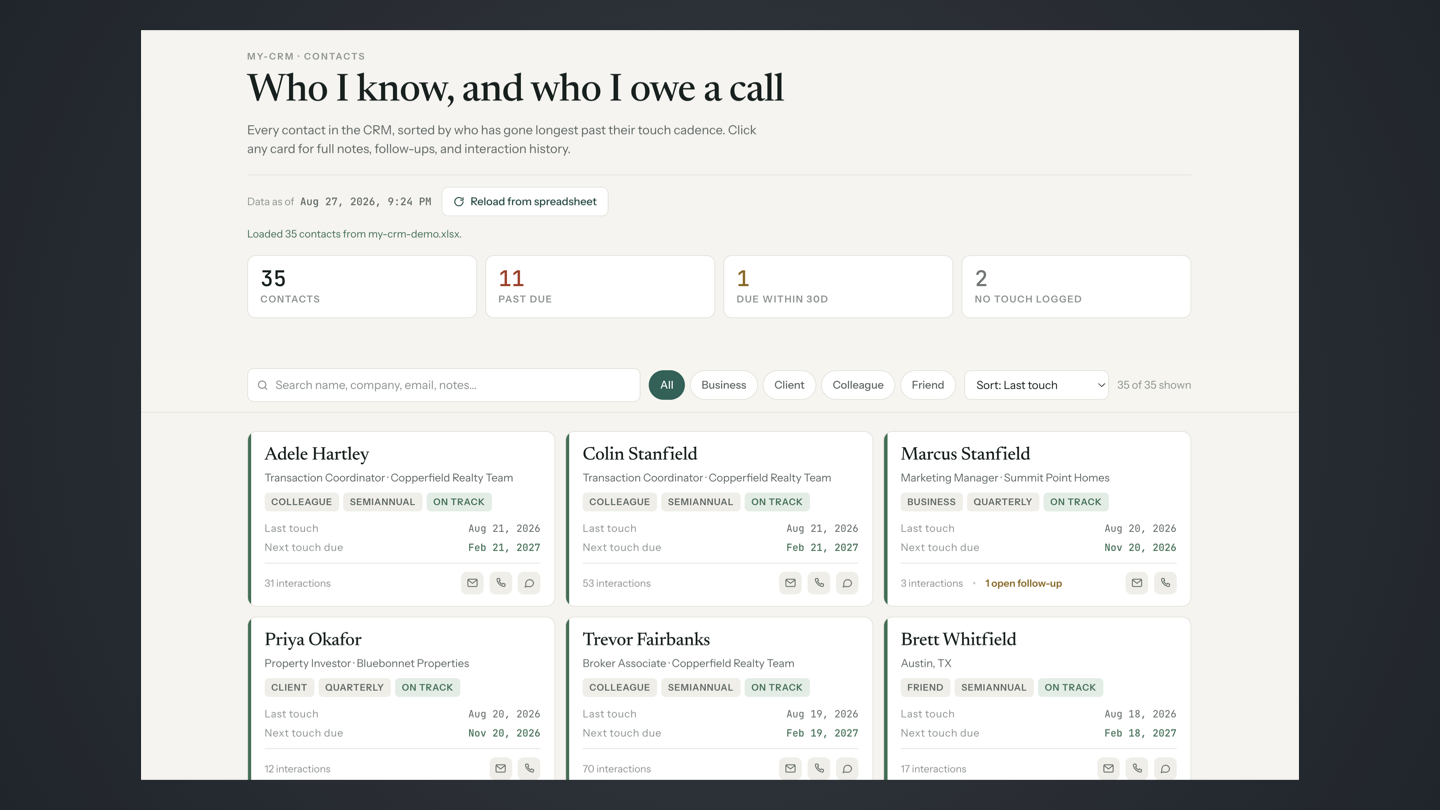This screenshot has height=810, width=1440.
Task: Click the message bubble icon on Brett Whitfield's card
Action: pyautogui.click(x=1165, y=768)
